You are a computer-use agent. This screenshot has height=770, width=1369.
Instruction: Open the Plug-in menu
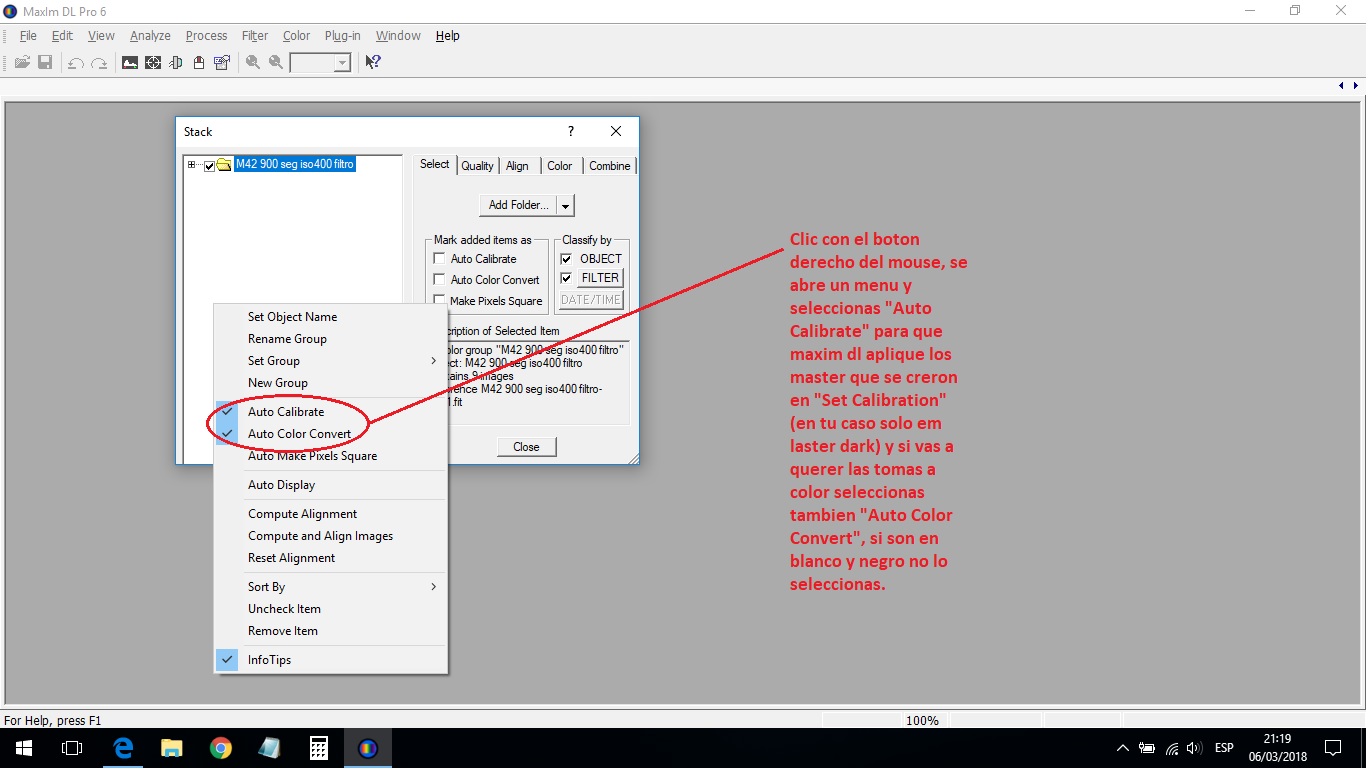click(343, 36)
